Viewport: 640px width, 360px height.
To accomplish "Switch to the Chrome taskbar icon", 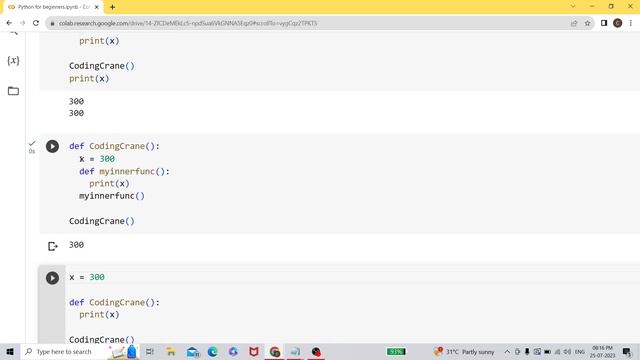I will (274, 351).
